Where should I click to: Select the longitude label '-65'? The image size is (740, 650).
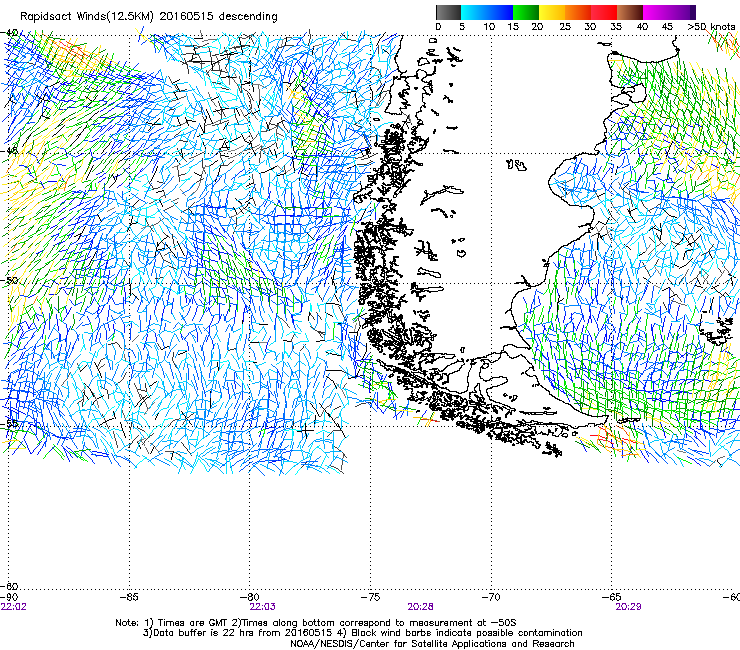click(612, 597)
